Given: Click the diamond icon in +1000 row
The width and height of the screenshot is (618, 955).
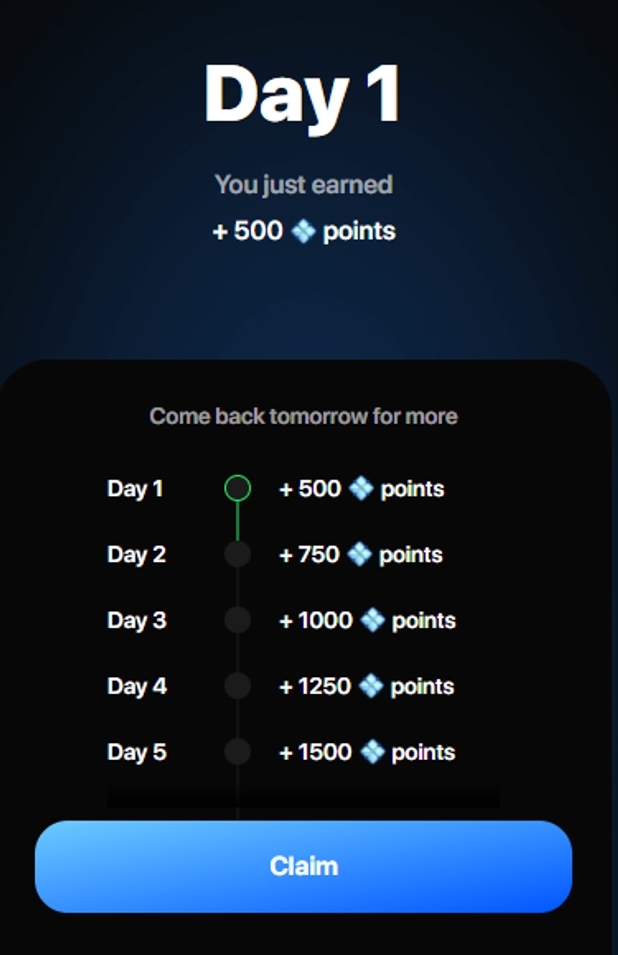Looking at the screenshot, I should click(373, 620).
